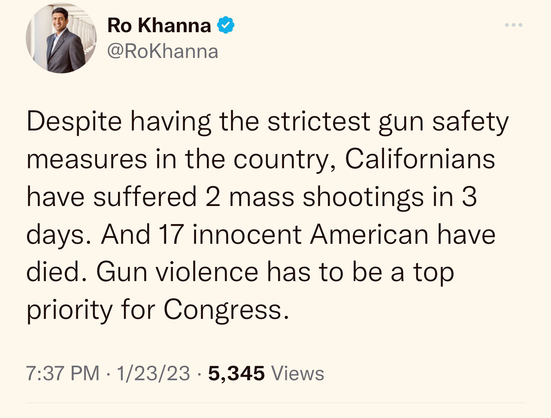Viewport: 551px width, 418px height.
Task: Open the round profile picture avatar
Action: 61,38
